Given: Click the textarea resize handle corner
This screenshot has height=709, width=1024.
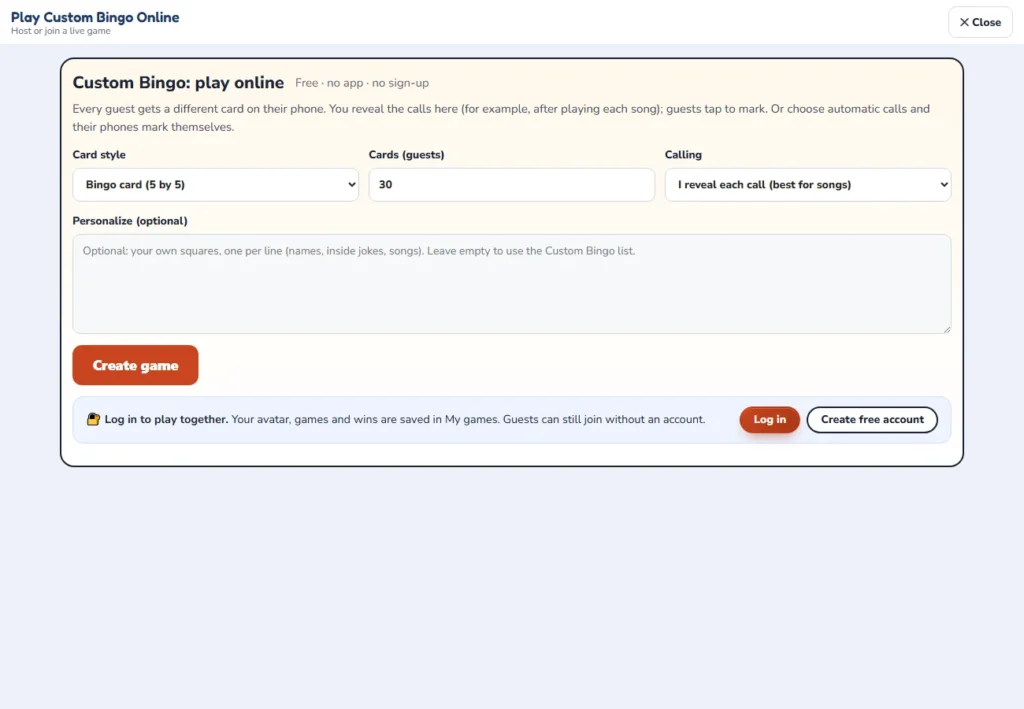Looking at the screenshot, I should (946, 329).
